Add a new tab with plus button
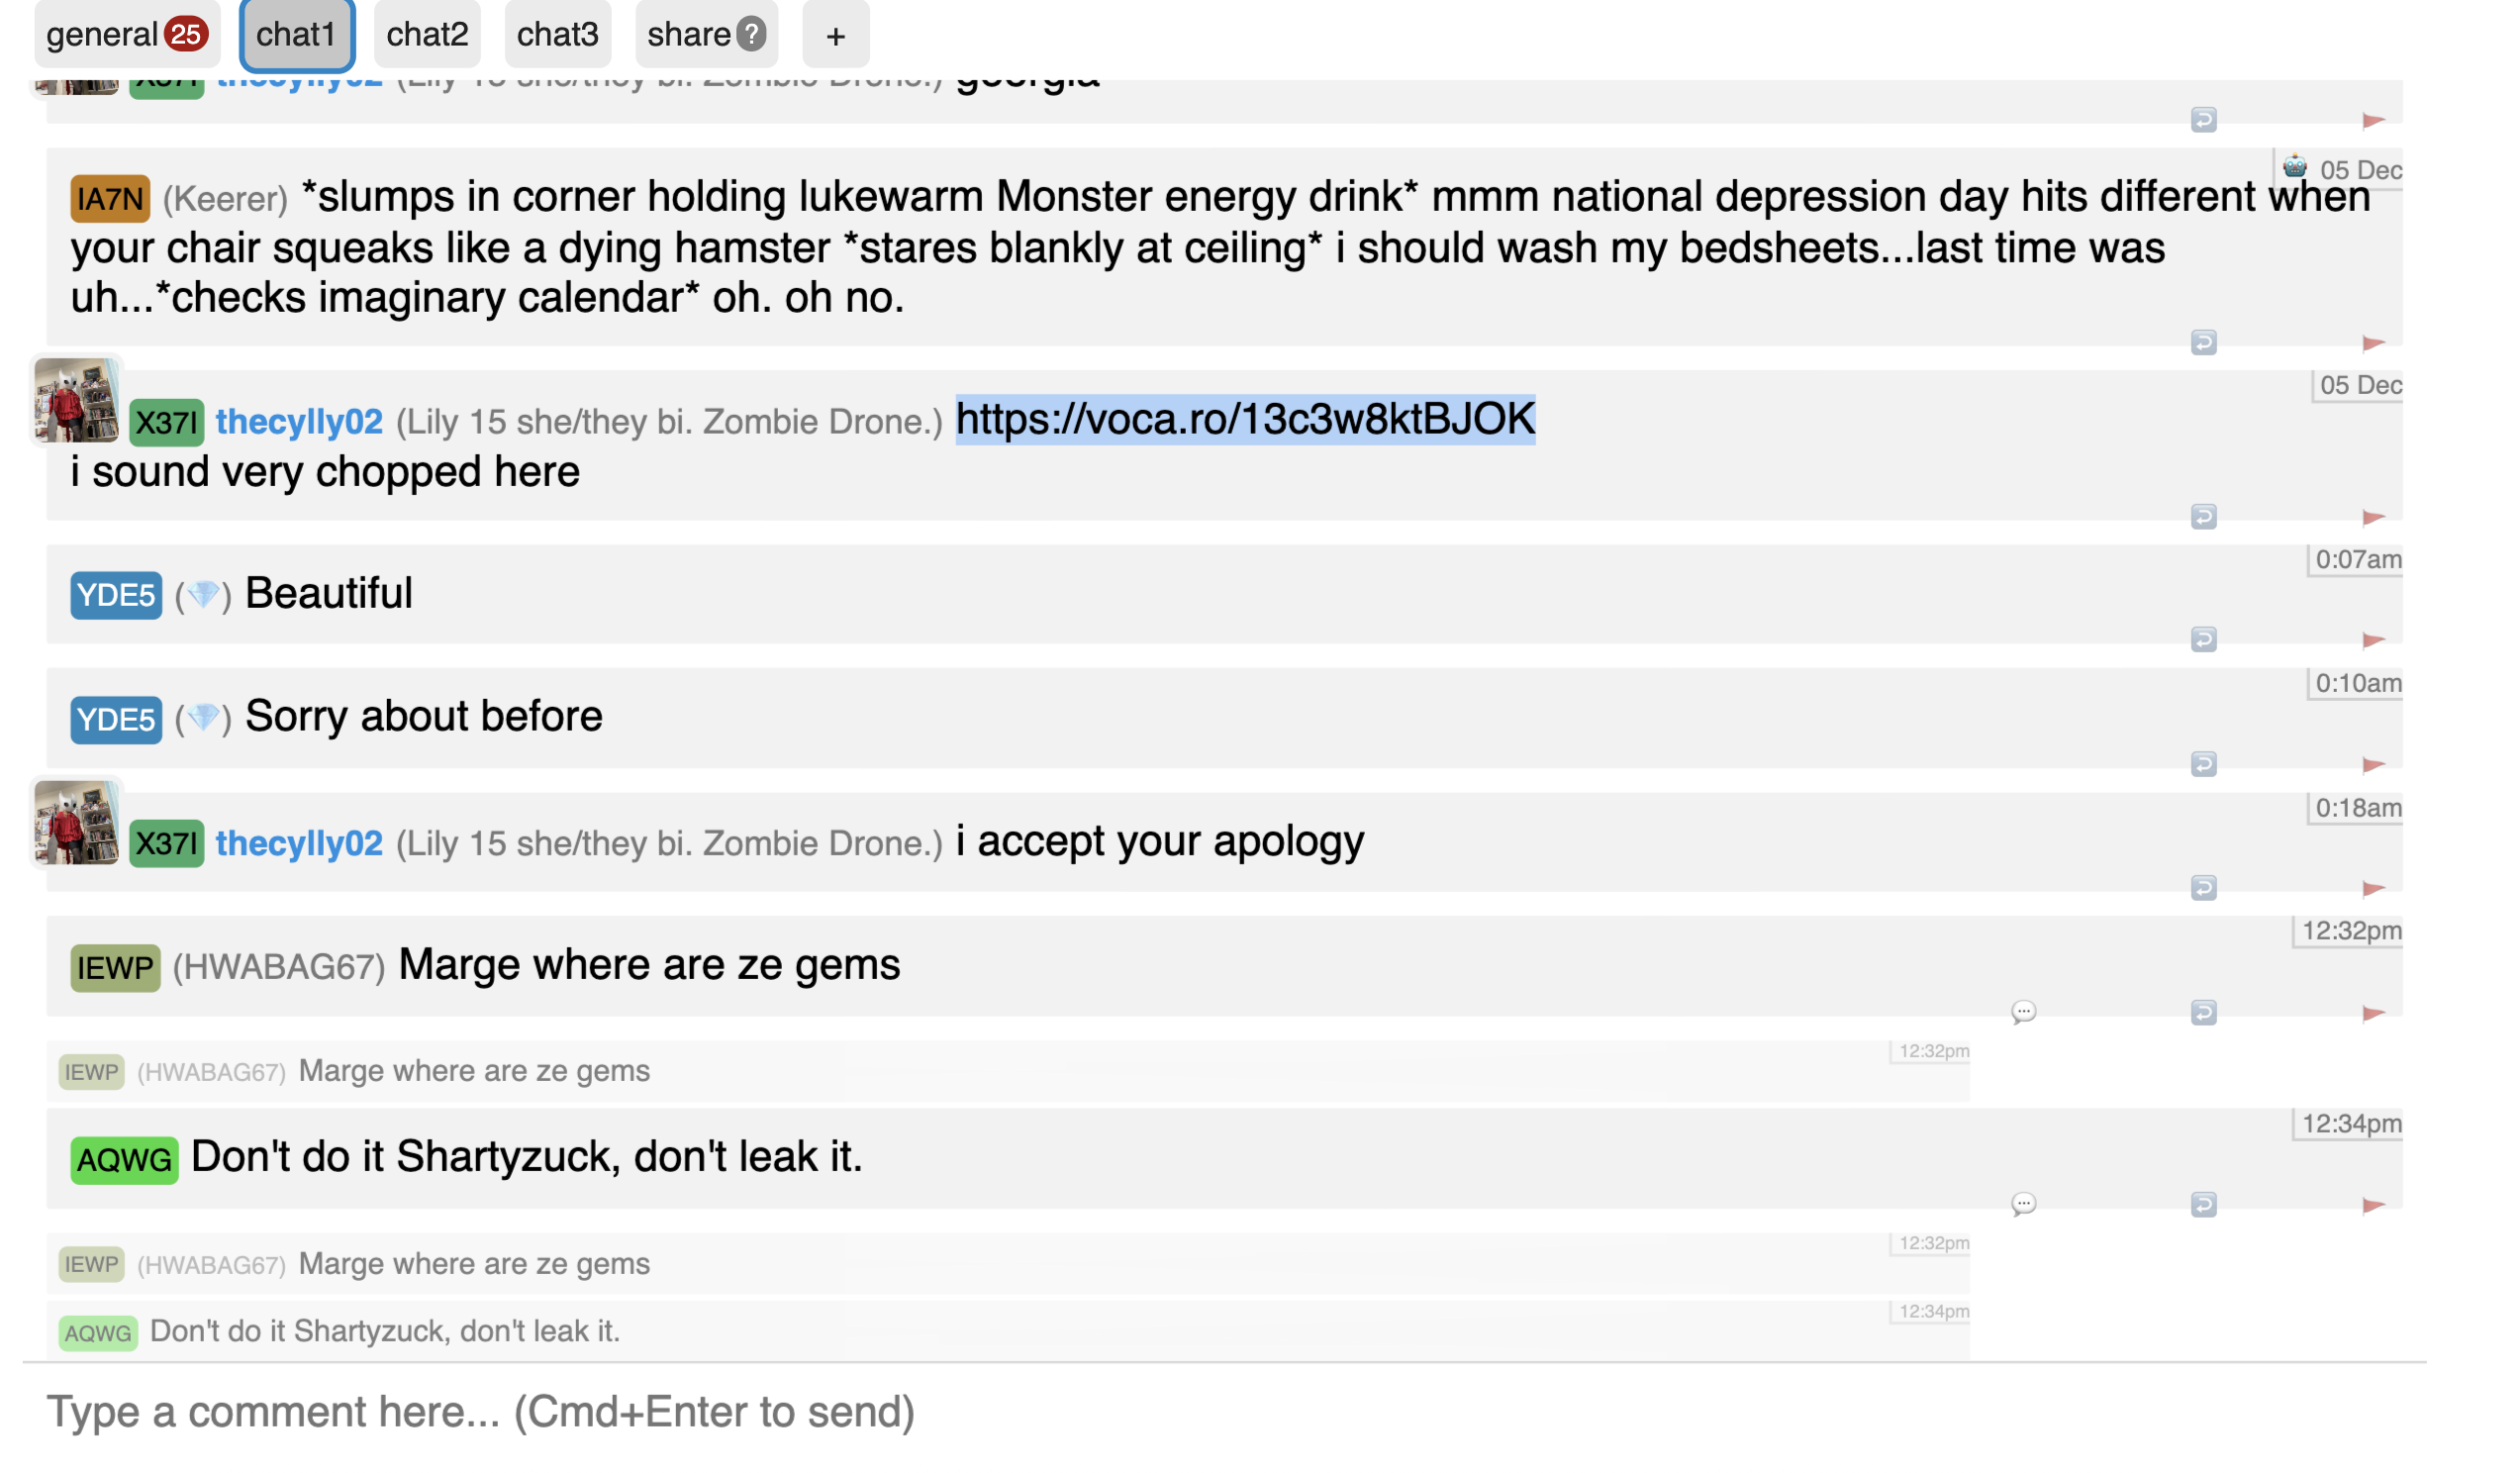The image size is (2520, 1473). coord(835,37)
